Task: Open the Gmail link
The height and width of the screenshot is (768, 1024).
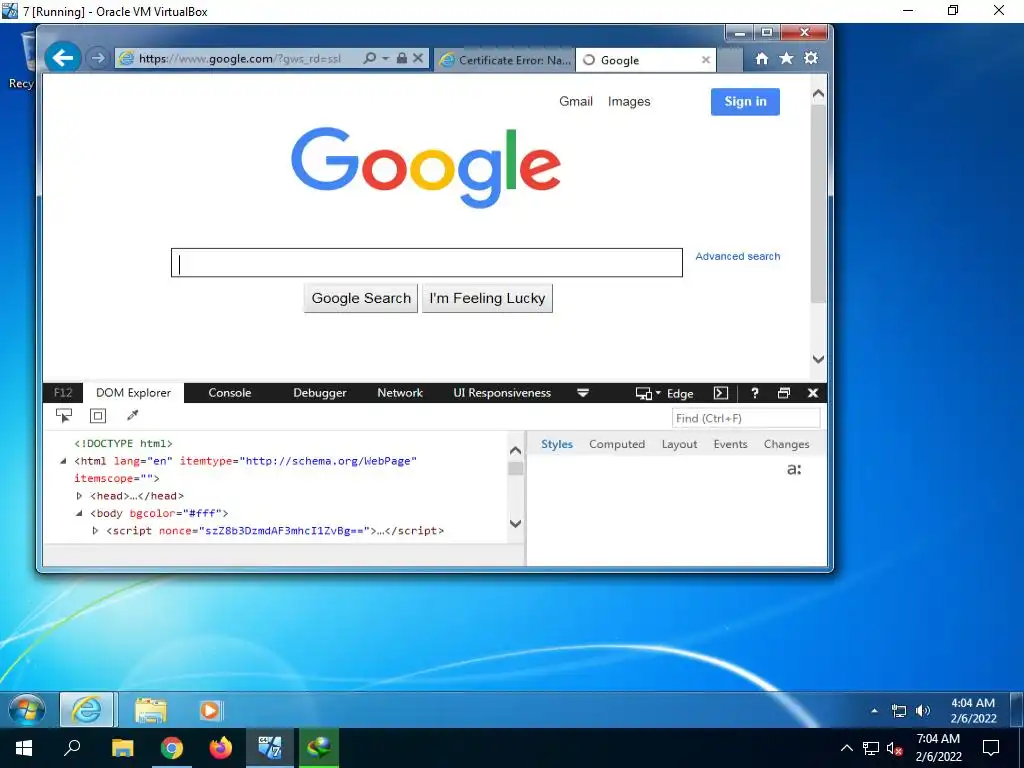Action: pyautogui.click(x=576, y=101)
